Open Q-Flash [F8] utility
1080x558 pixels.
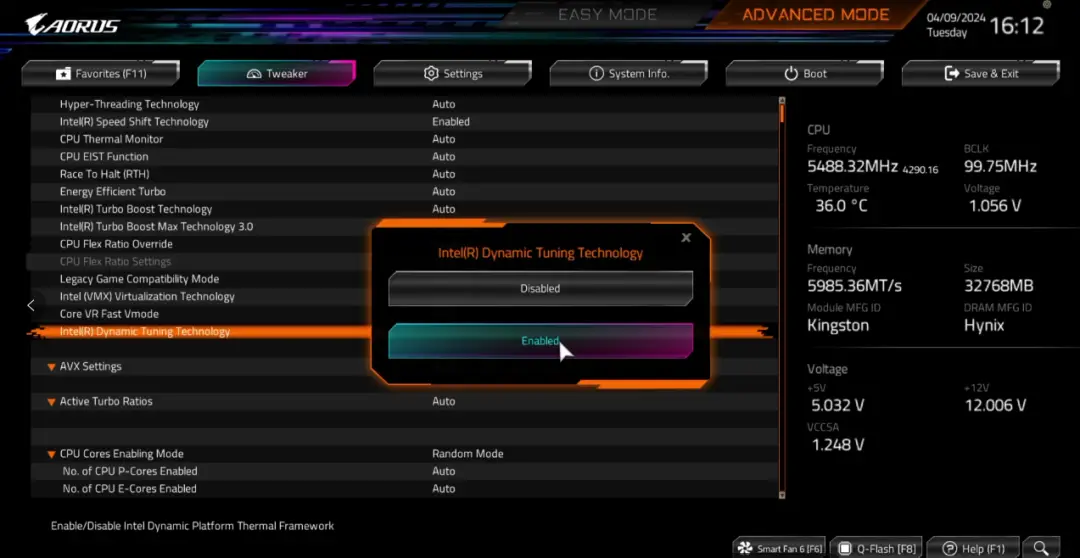[x=876, y=549]
